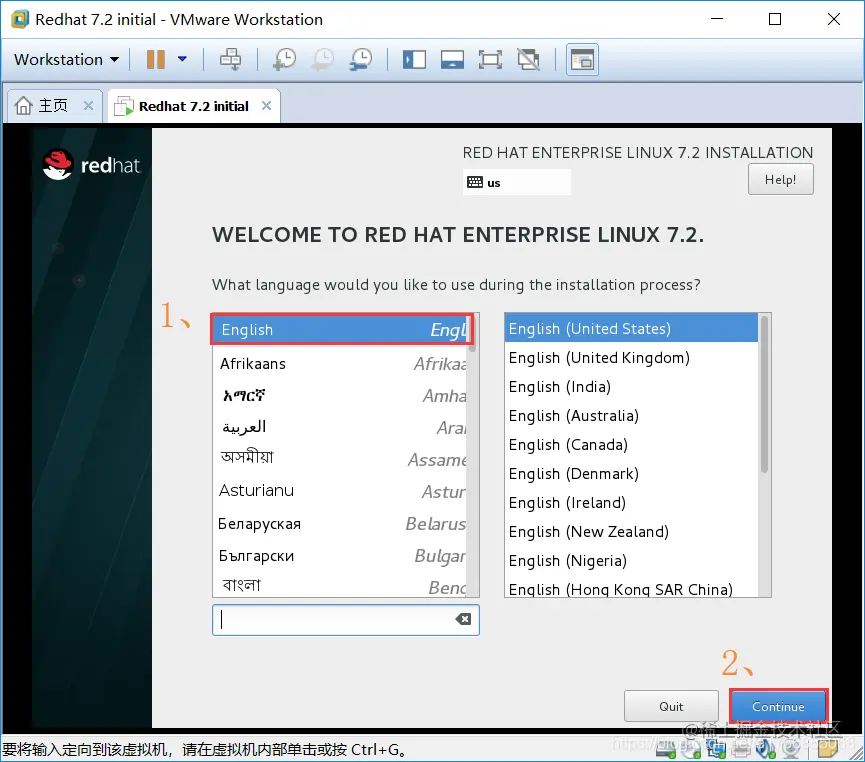
Task: Choose English (Denmark) locale
Action: click(x=631, y=473)
